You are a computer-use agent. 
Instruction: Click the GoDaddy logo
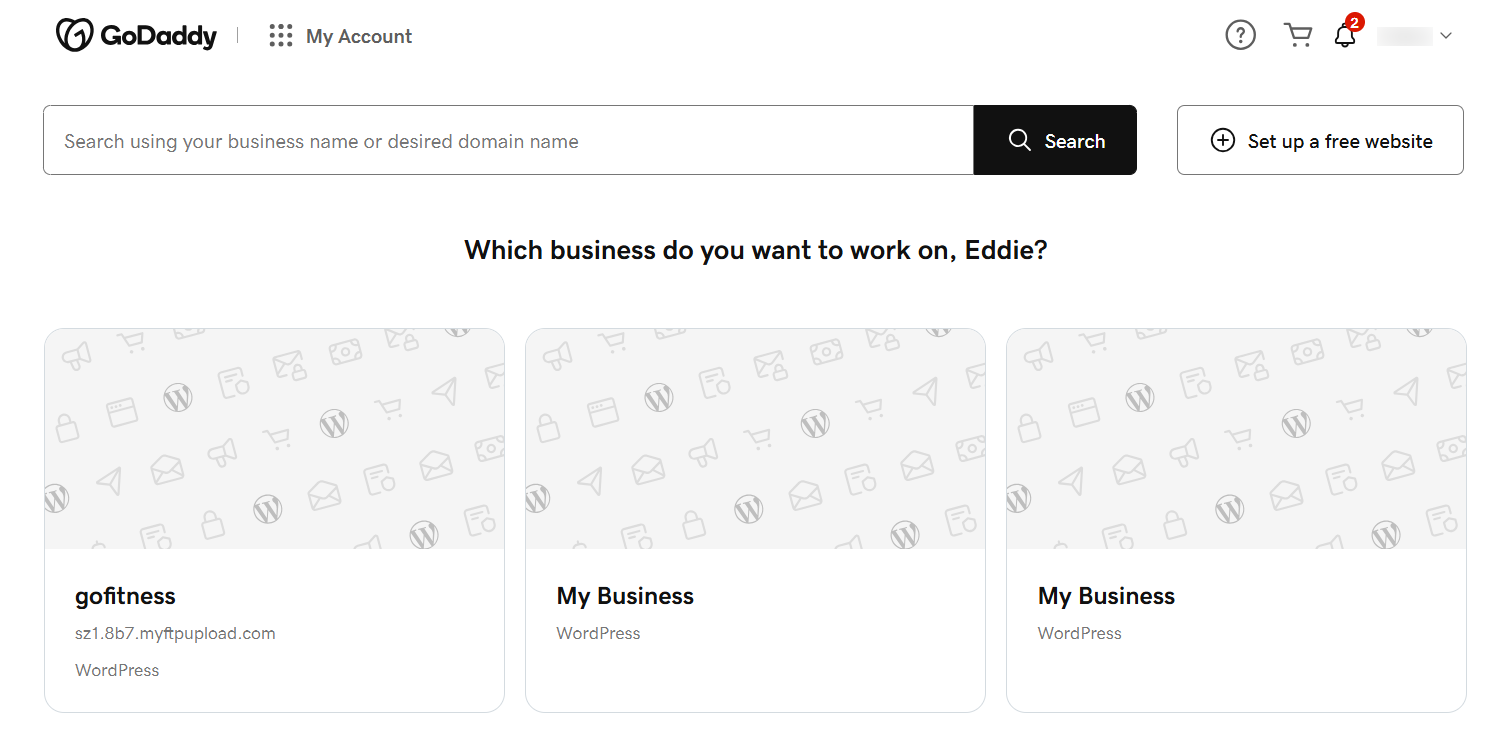[136, 36]
